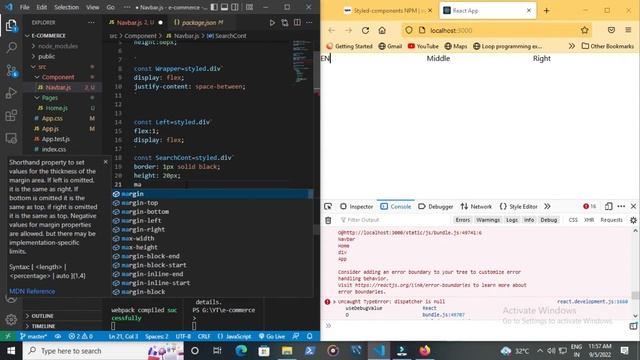Open the Gmail bookmark
This screenshot has width=640, height=360.
click(x=391, y=46)
